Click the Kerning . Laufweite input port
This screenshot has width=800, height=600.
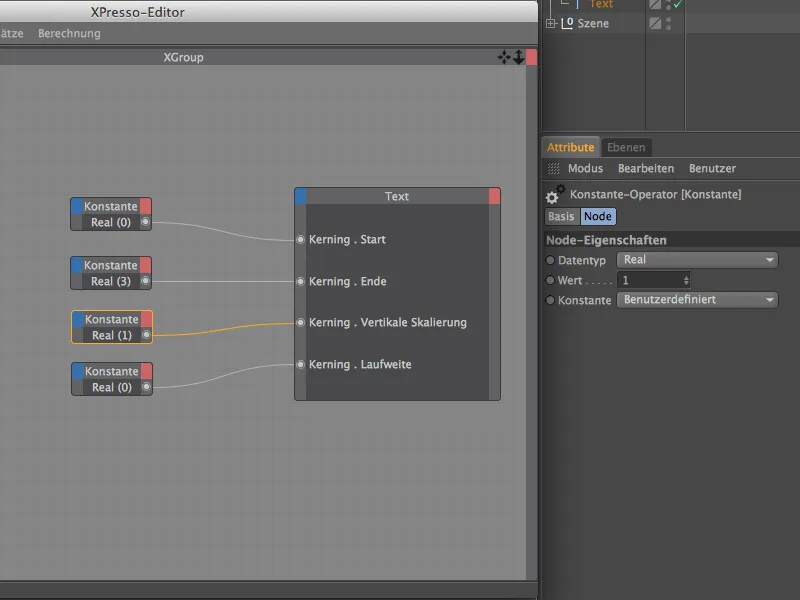(x=301, y=364)
